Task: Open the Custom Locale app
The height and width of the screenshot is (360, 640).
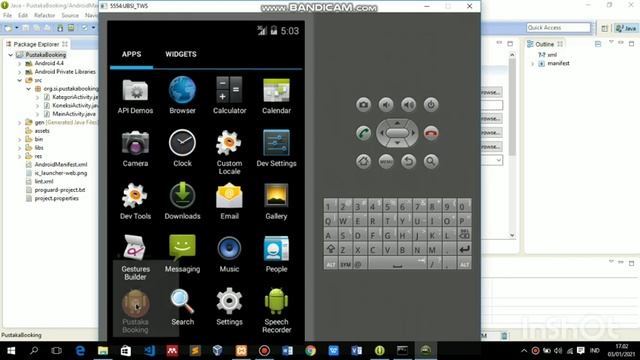Action: [x=229, y=153]
